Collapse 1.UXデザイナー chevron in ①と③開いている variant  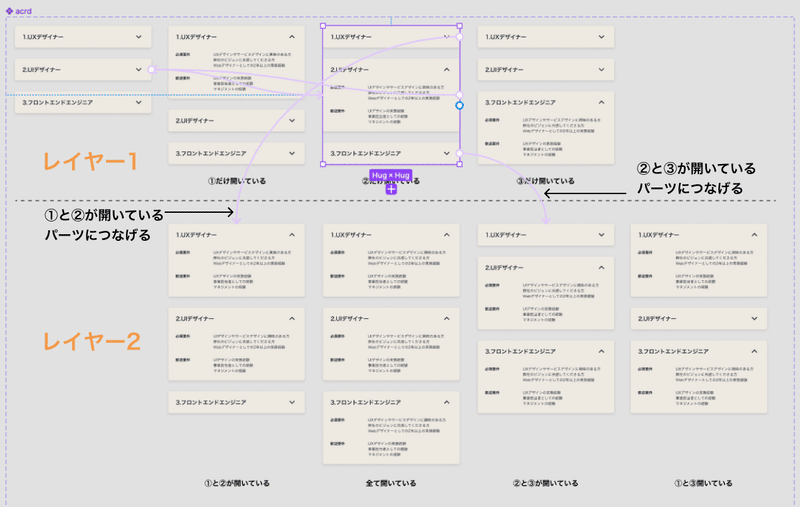pos(754,235)
